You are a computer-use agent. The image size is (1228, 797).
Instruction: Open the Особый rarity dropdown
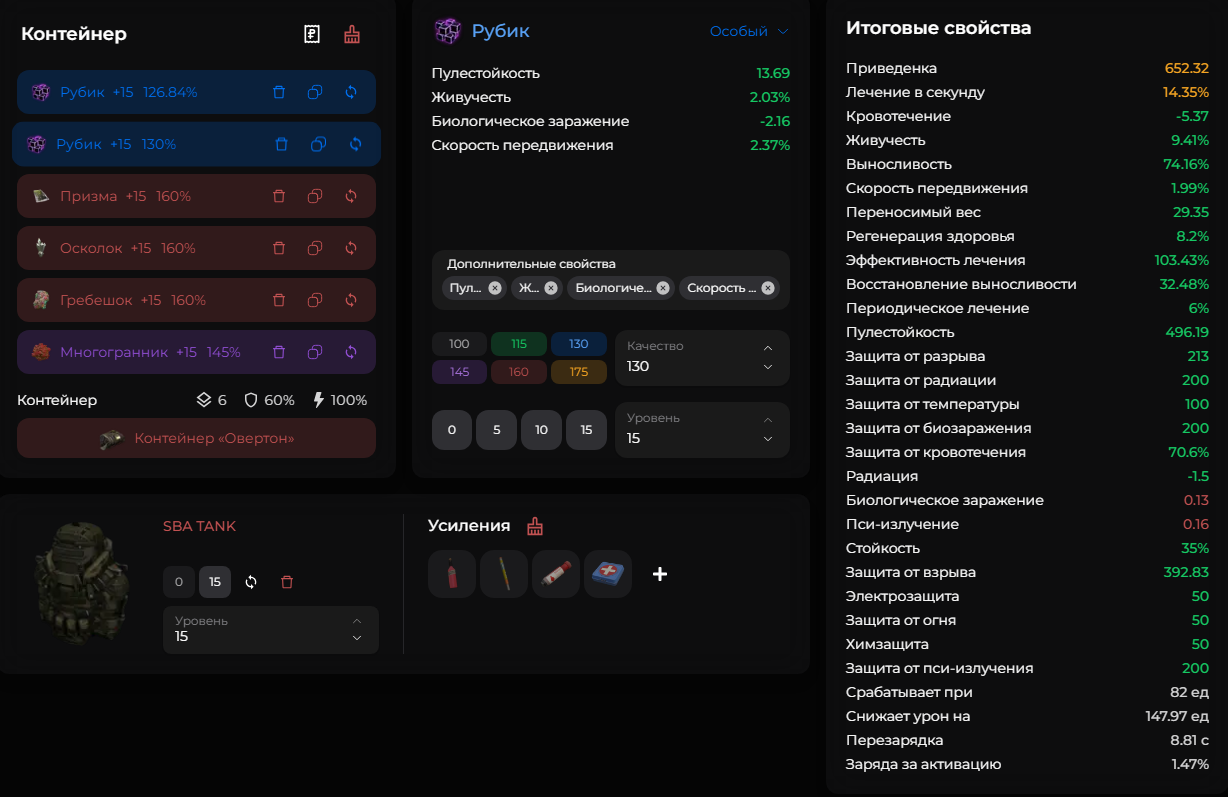pyautogui.click(x=749, y=31)
